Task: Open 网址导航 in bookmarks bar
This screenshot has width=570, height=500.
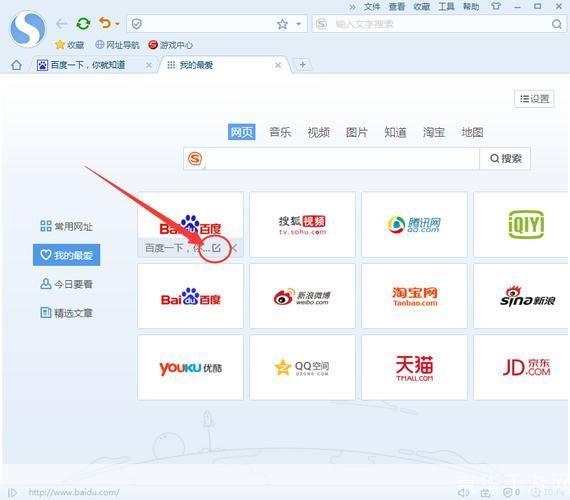Action: tap(117, 45)
